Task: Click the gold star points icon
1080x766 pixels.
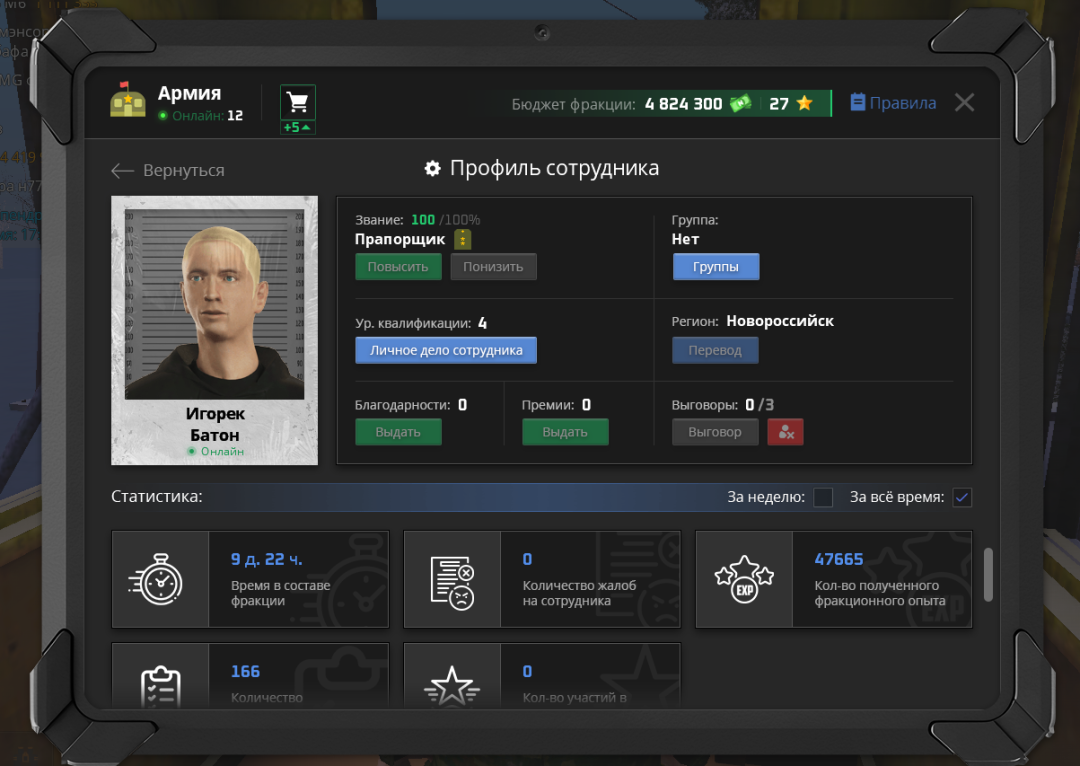Action: [x=804, y=104]
